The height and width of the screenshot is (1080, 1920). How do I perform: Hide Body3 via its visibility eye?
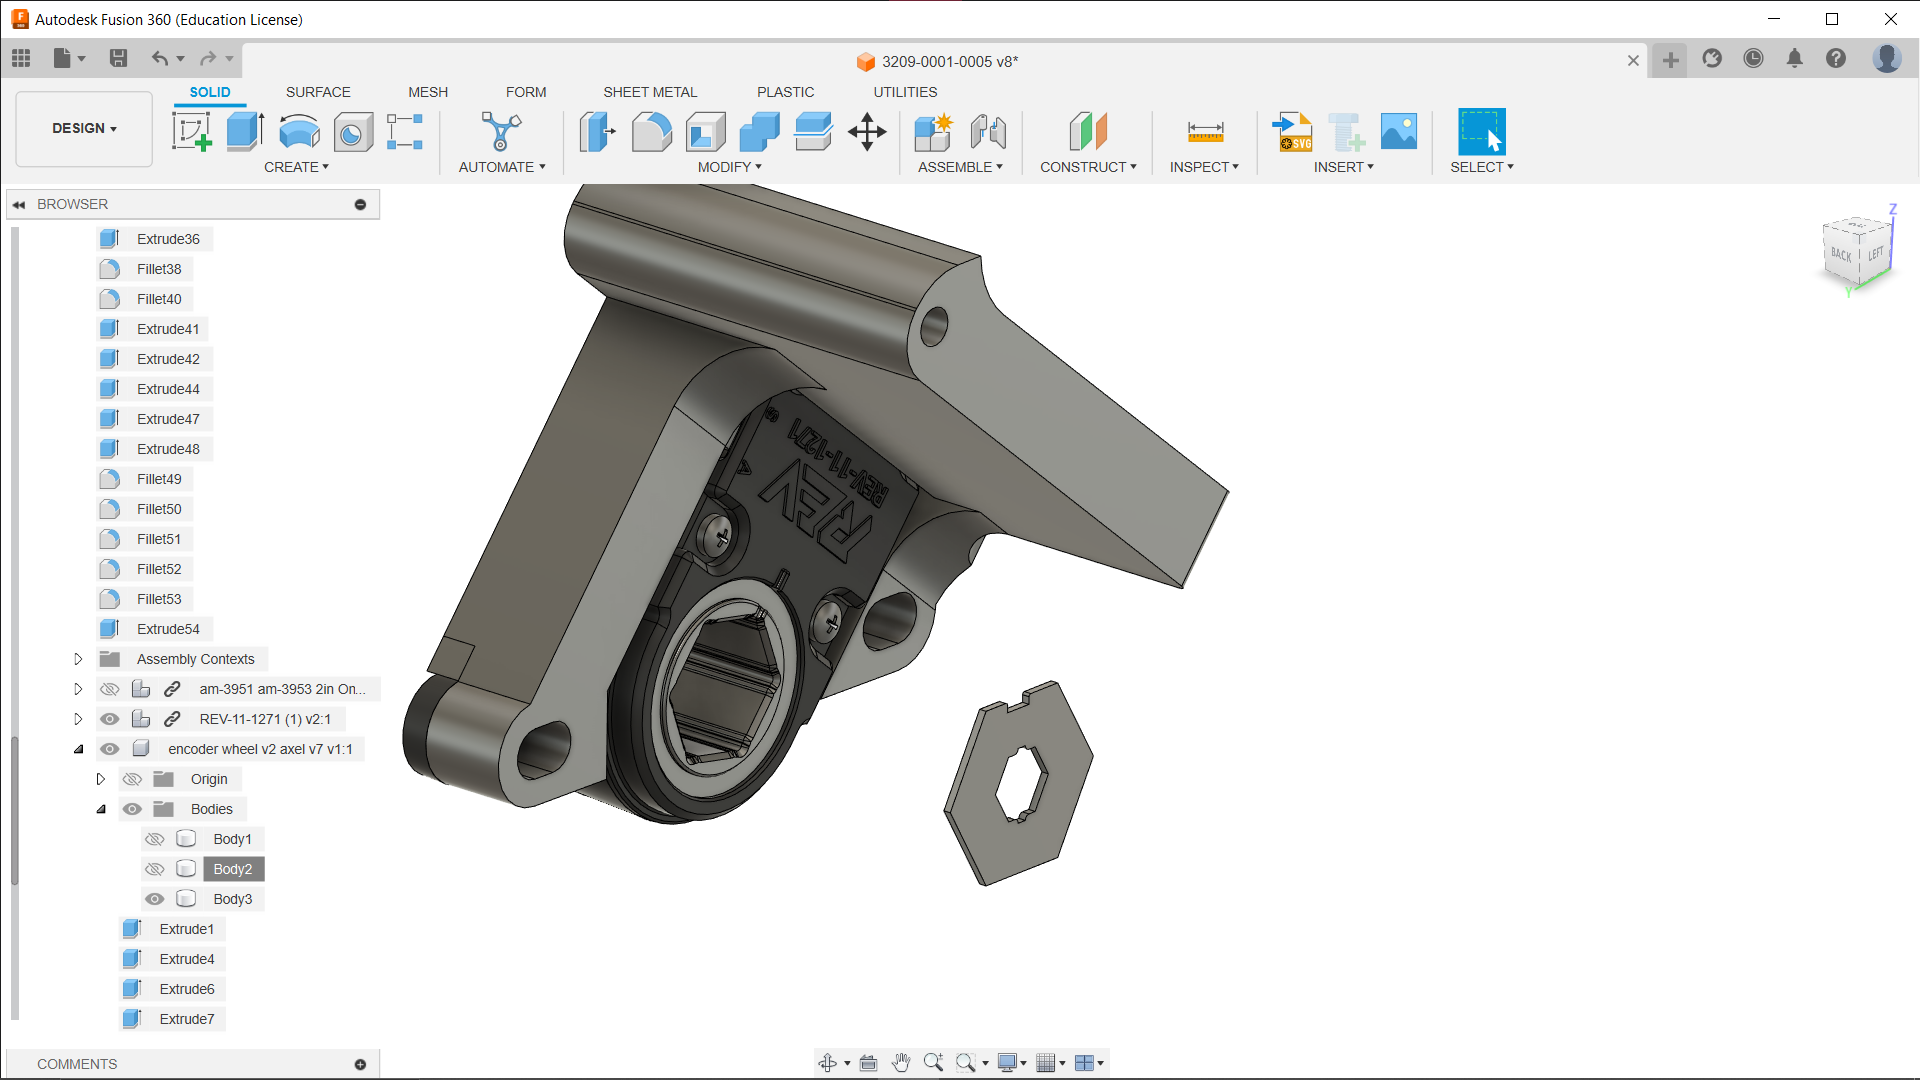point(154,899)
